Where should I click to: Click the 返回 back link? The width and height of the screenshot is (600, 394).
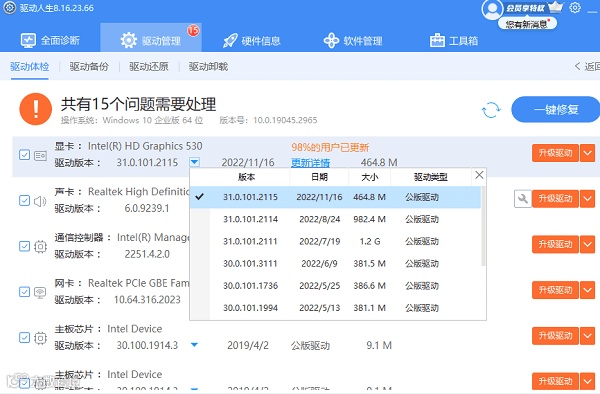coord(587,67)
